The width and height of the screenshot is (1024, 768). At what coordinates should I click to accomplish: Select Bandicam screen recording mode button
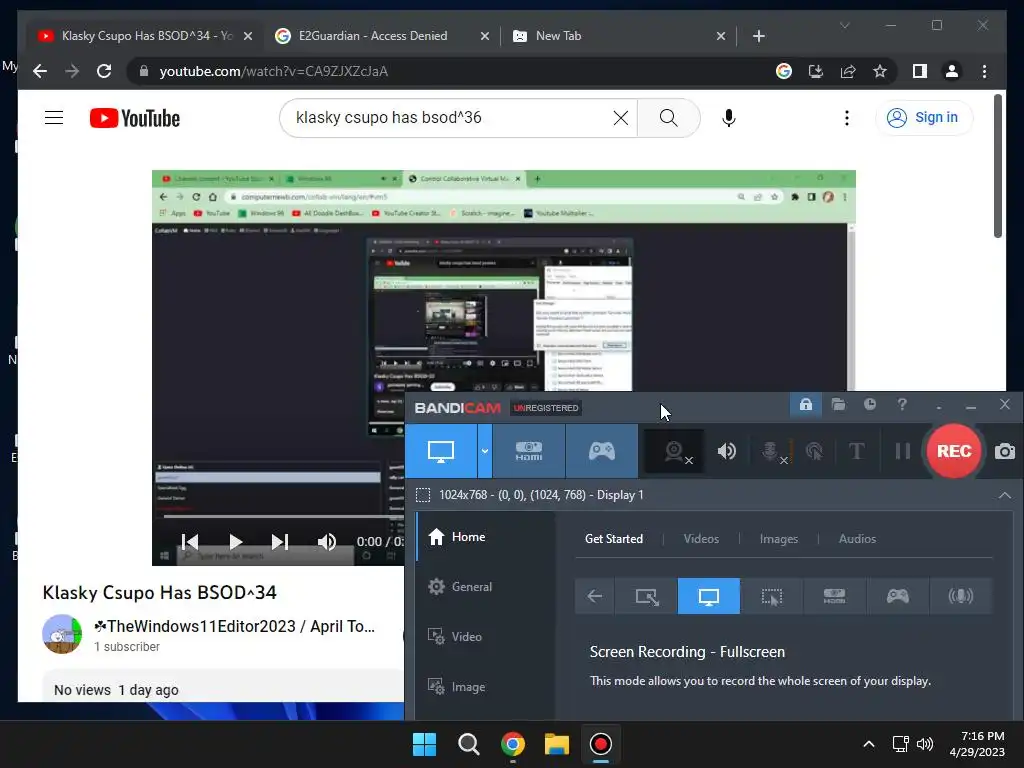pos(441,451)
